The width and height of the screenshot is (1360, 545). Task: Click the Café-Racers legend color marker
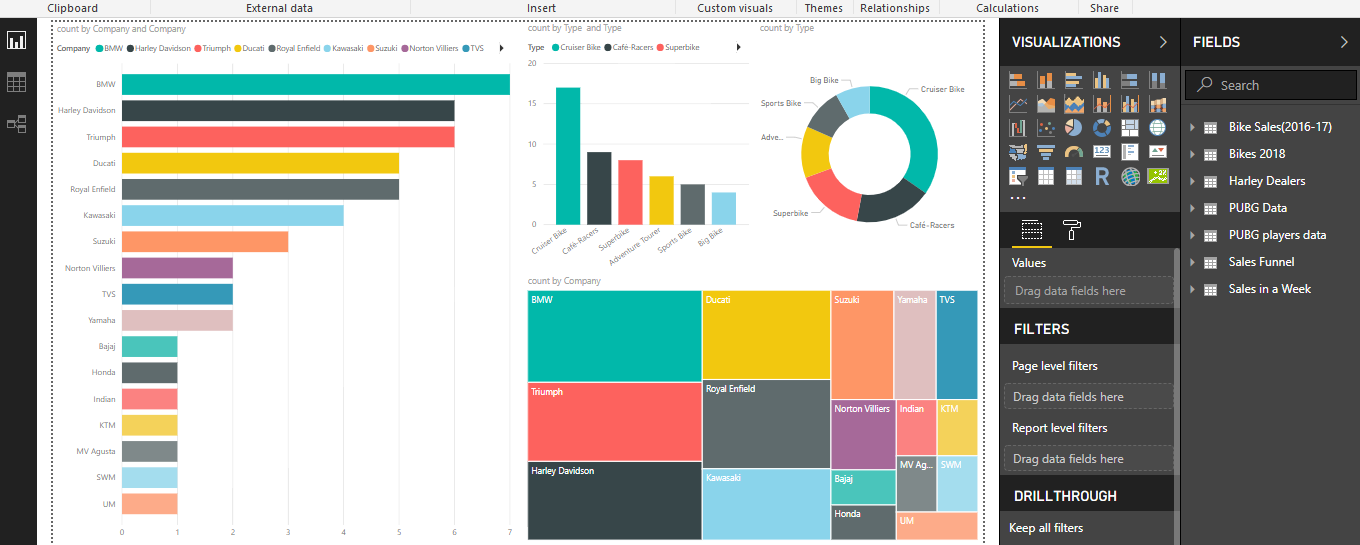click(607, 47)
